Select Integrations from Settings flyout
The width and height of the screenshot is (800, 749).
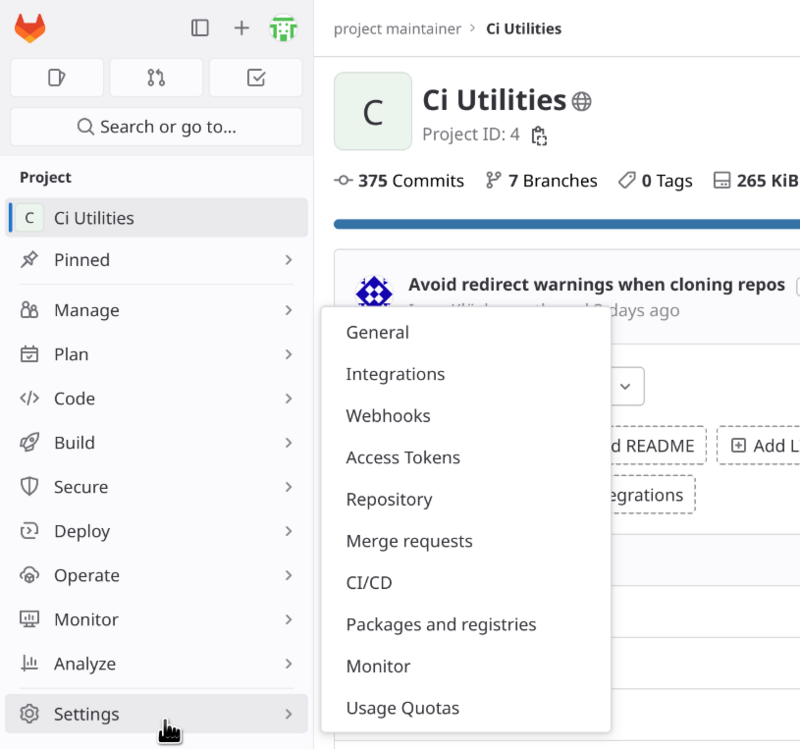(x=395, y=374)
